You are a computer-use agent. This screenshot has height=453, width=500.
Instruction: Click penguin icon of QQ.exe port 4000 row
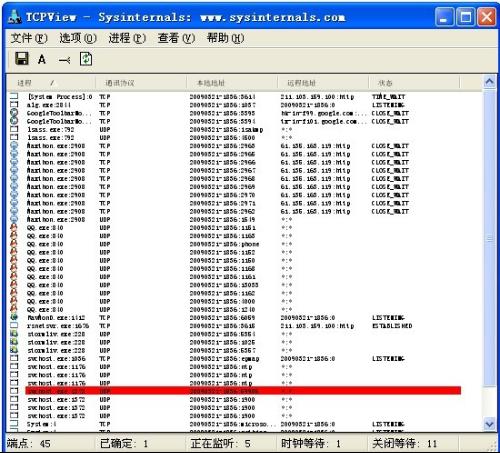(14, 301)
